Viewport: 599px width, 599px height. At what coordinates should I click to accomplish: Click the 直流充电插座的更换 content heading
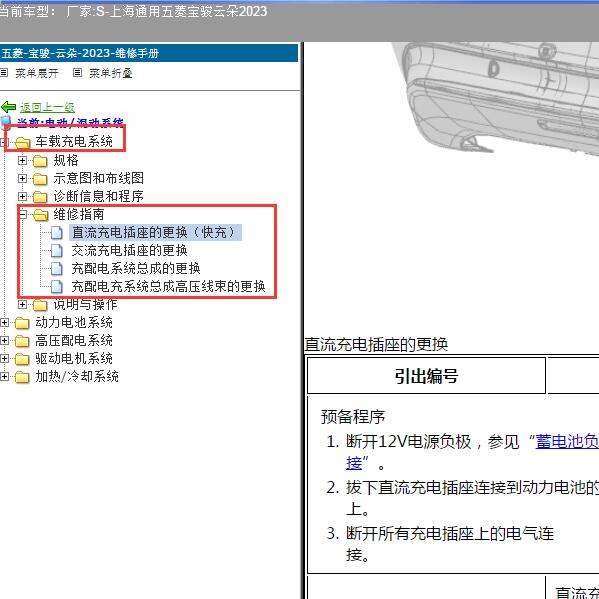click(376, 345)
